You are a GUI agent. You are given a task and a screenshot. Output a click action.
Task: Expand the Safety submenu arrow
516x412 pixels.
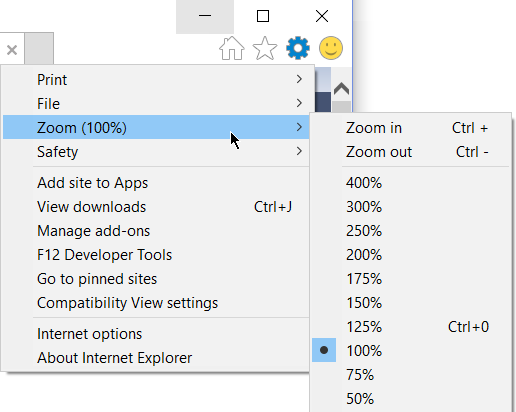(299, 151)
